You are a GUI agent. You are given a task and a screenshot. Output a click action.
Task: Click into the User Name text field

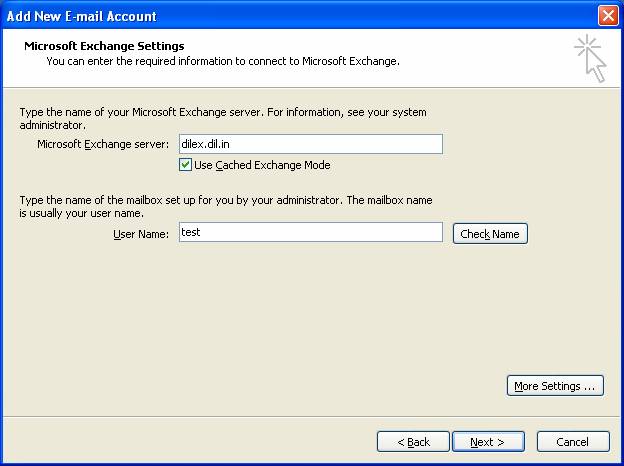310,232
